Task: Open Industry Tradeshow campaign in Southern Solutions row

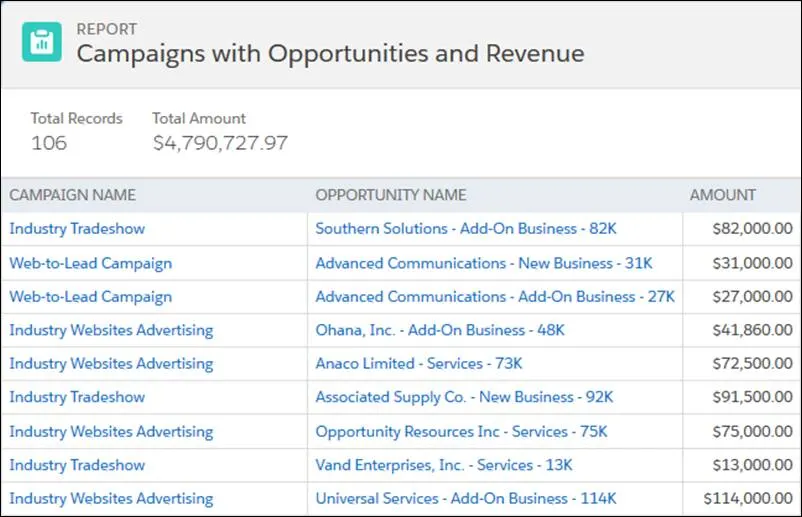Action: (77, 229)
